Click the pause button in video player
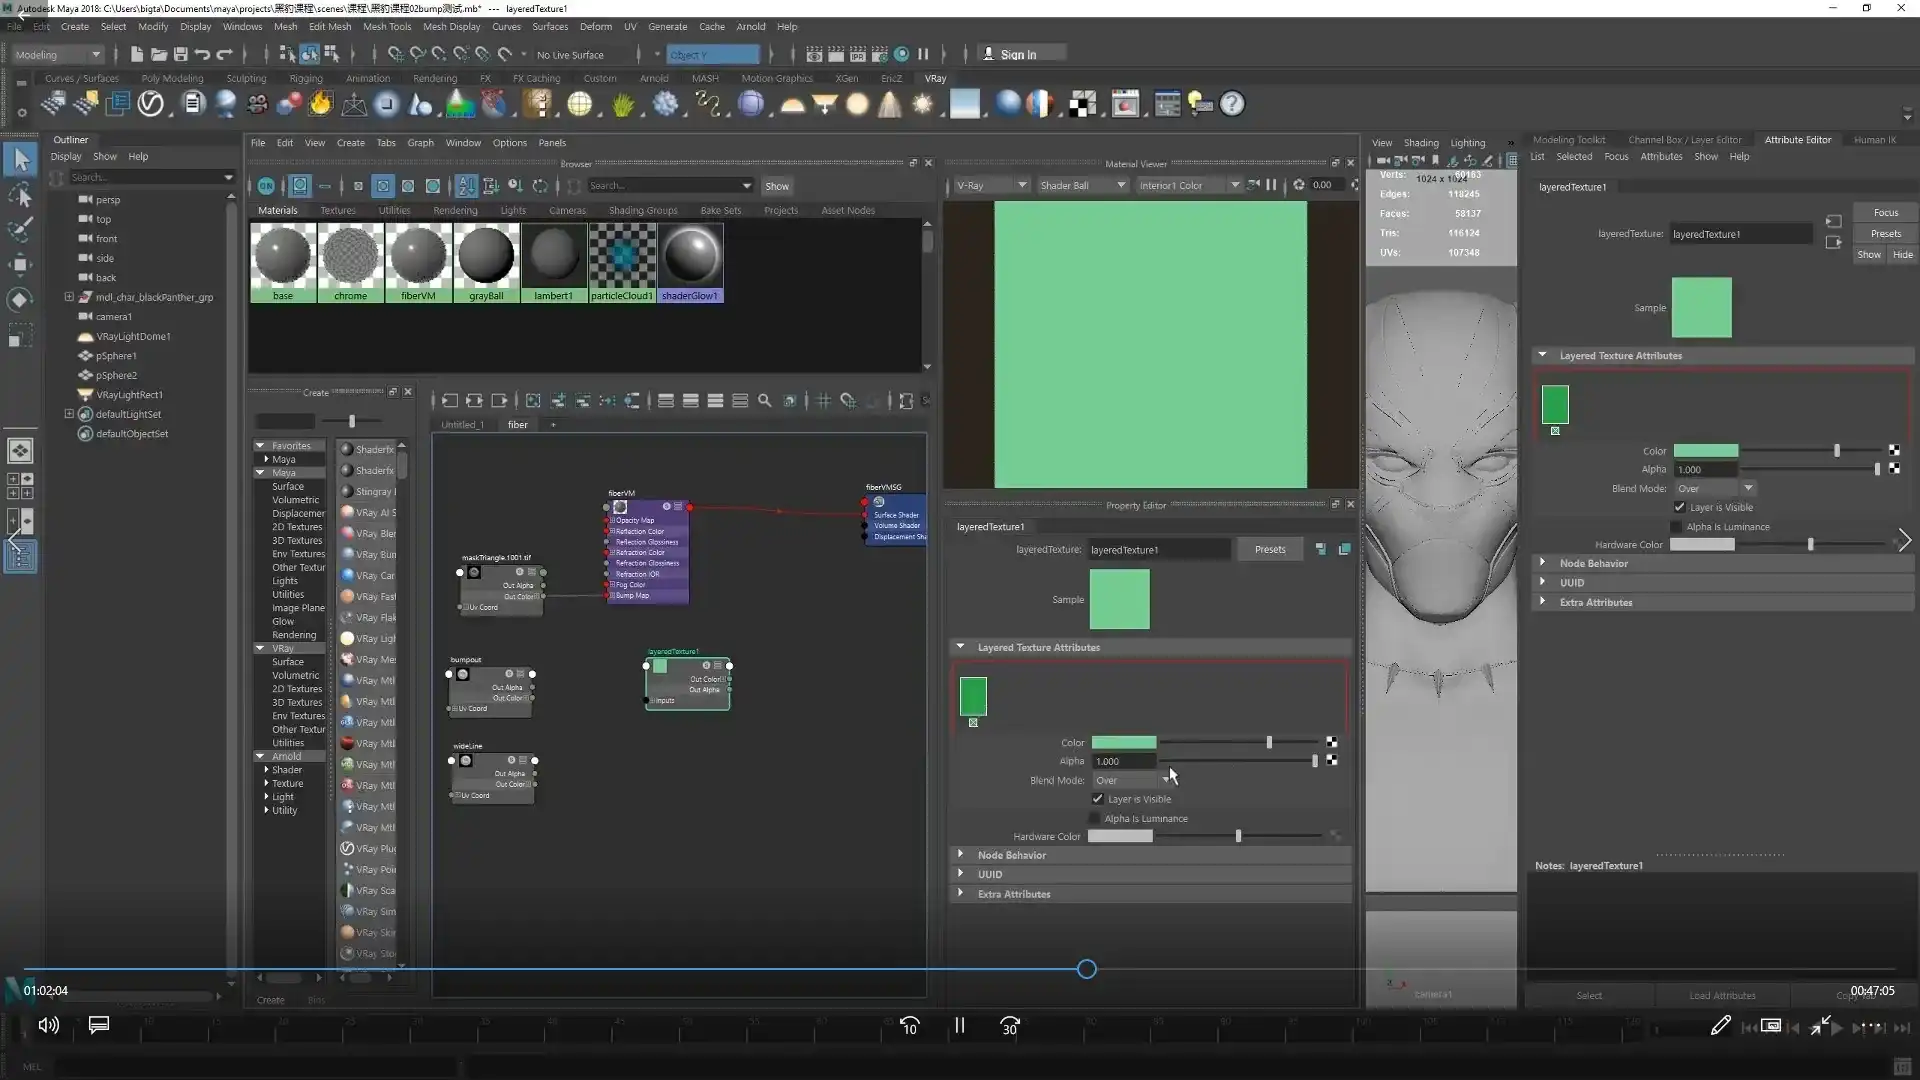This screenshot has width=1920, height=1080. coord(959,1025)
